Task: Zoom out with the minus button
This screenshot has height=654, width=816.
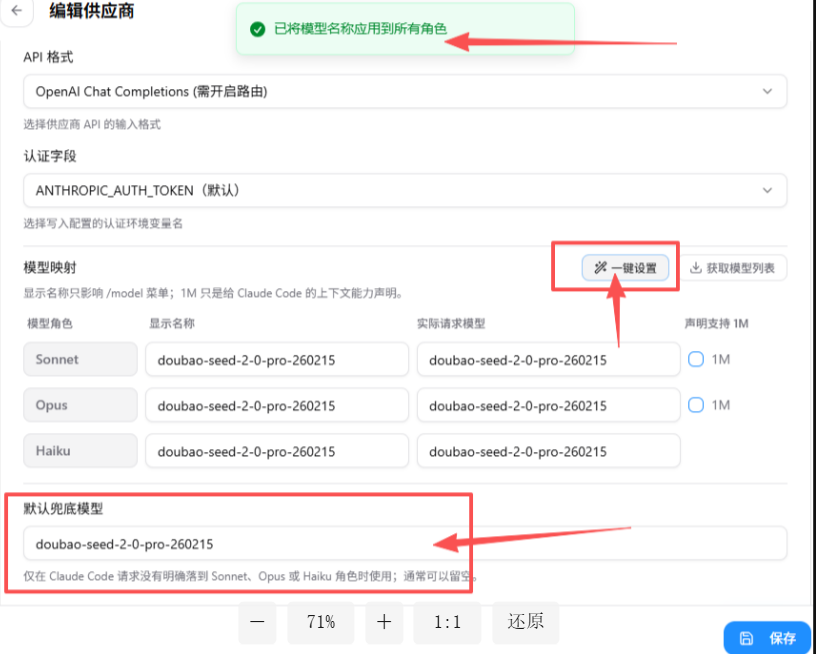Action: [257, 622]
